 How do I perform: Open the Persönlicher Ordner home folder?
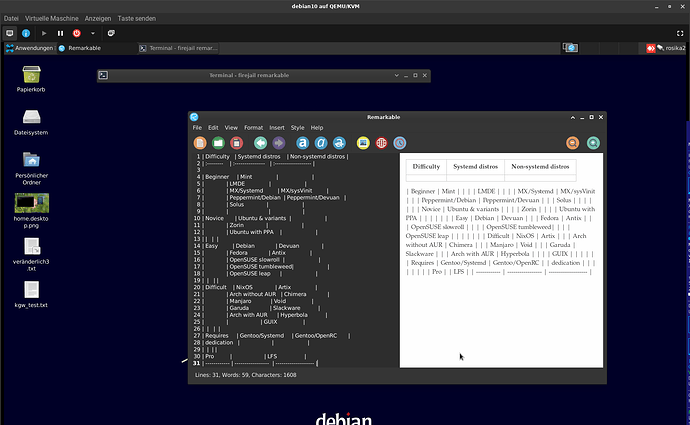click(31, 160)
